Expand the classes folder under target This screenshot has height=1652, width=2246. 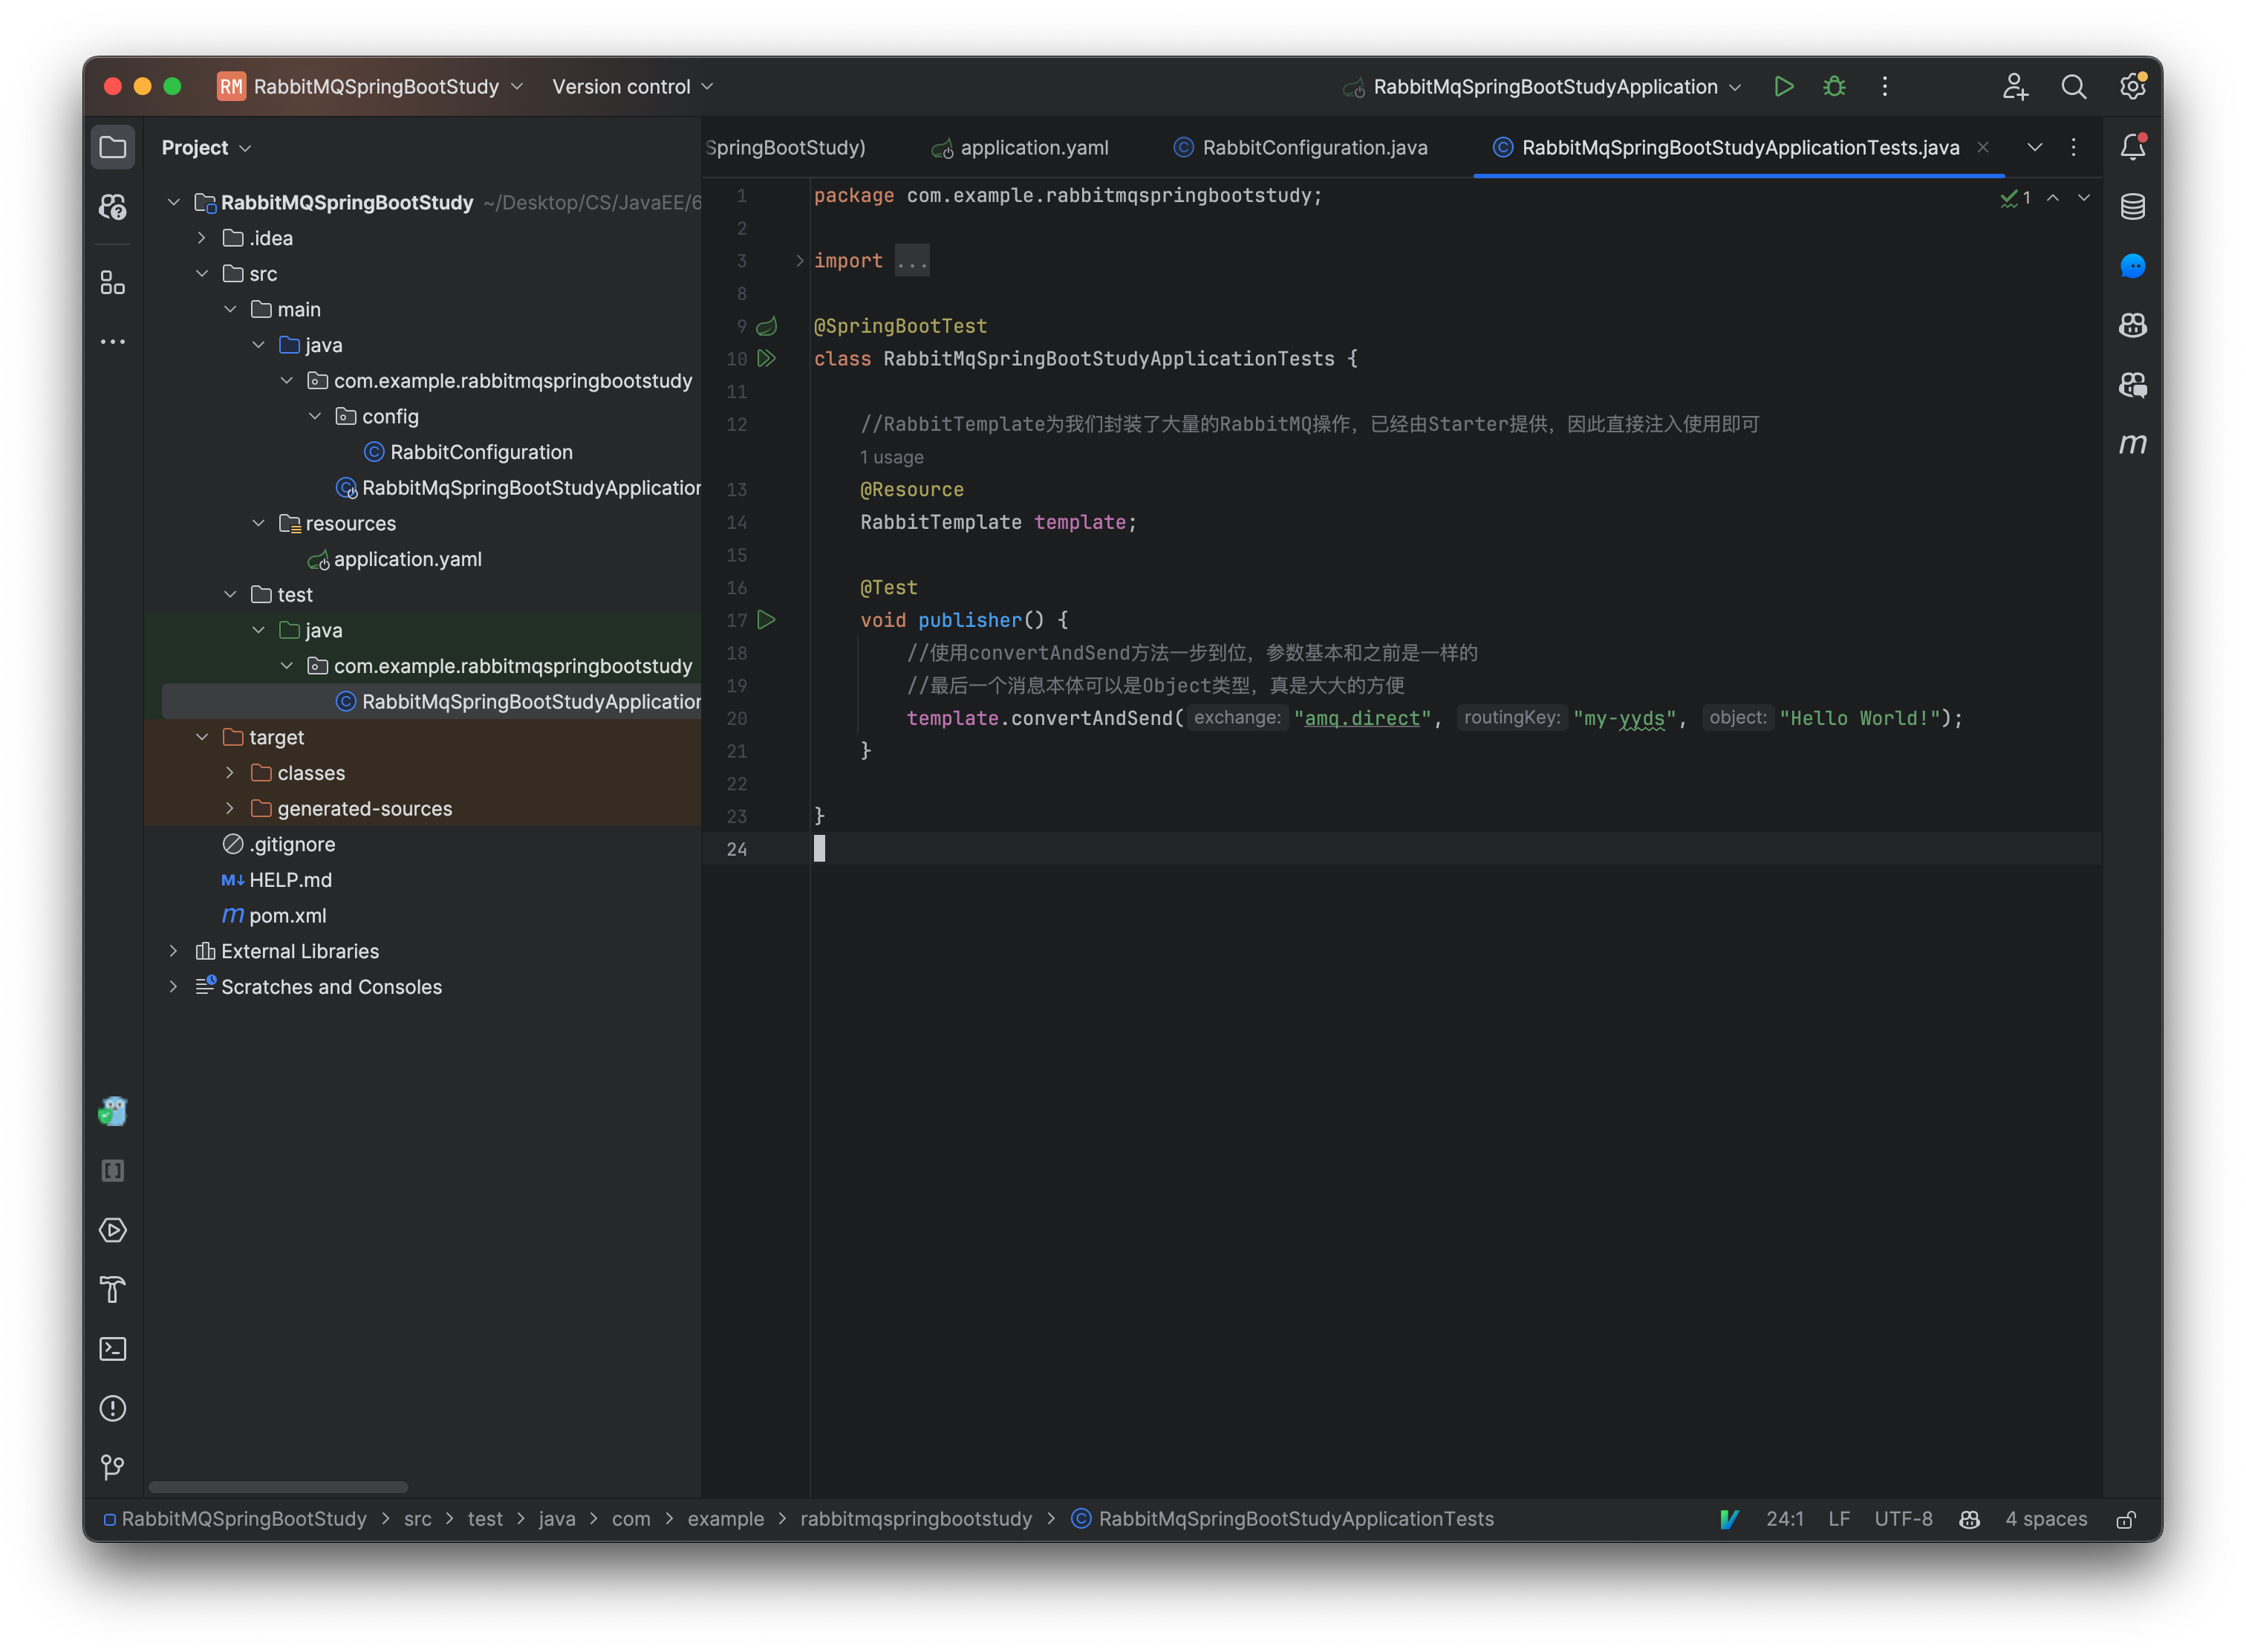click(231, 772)
